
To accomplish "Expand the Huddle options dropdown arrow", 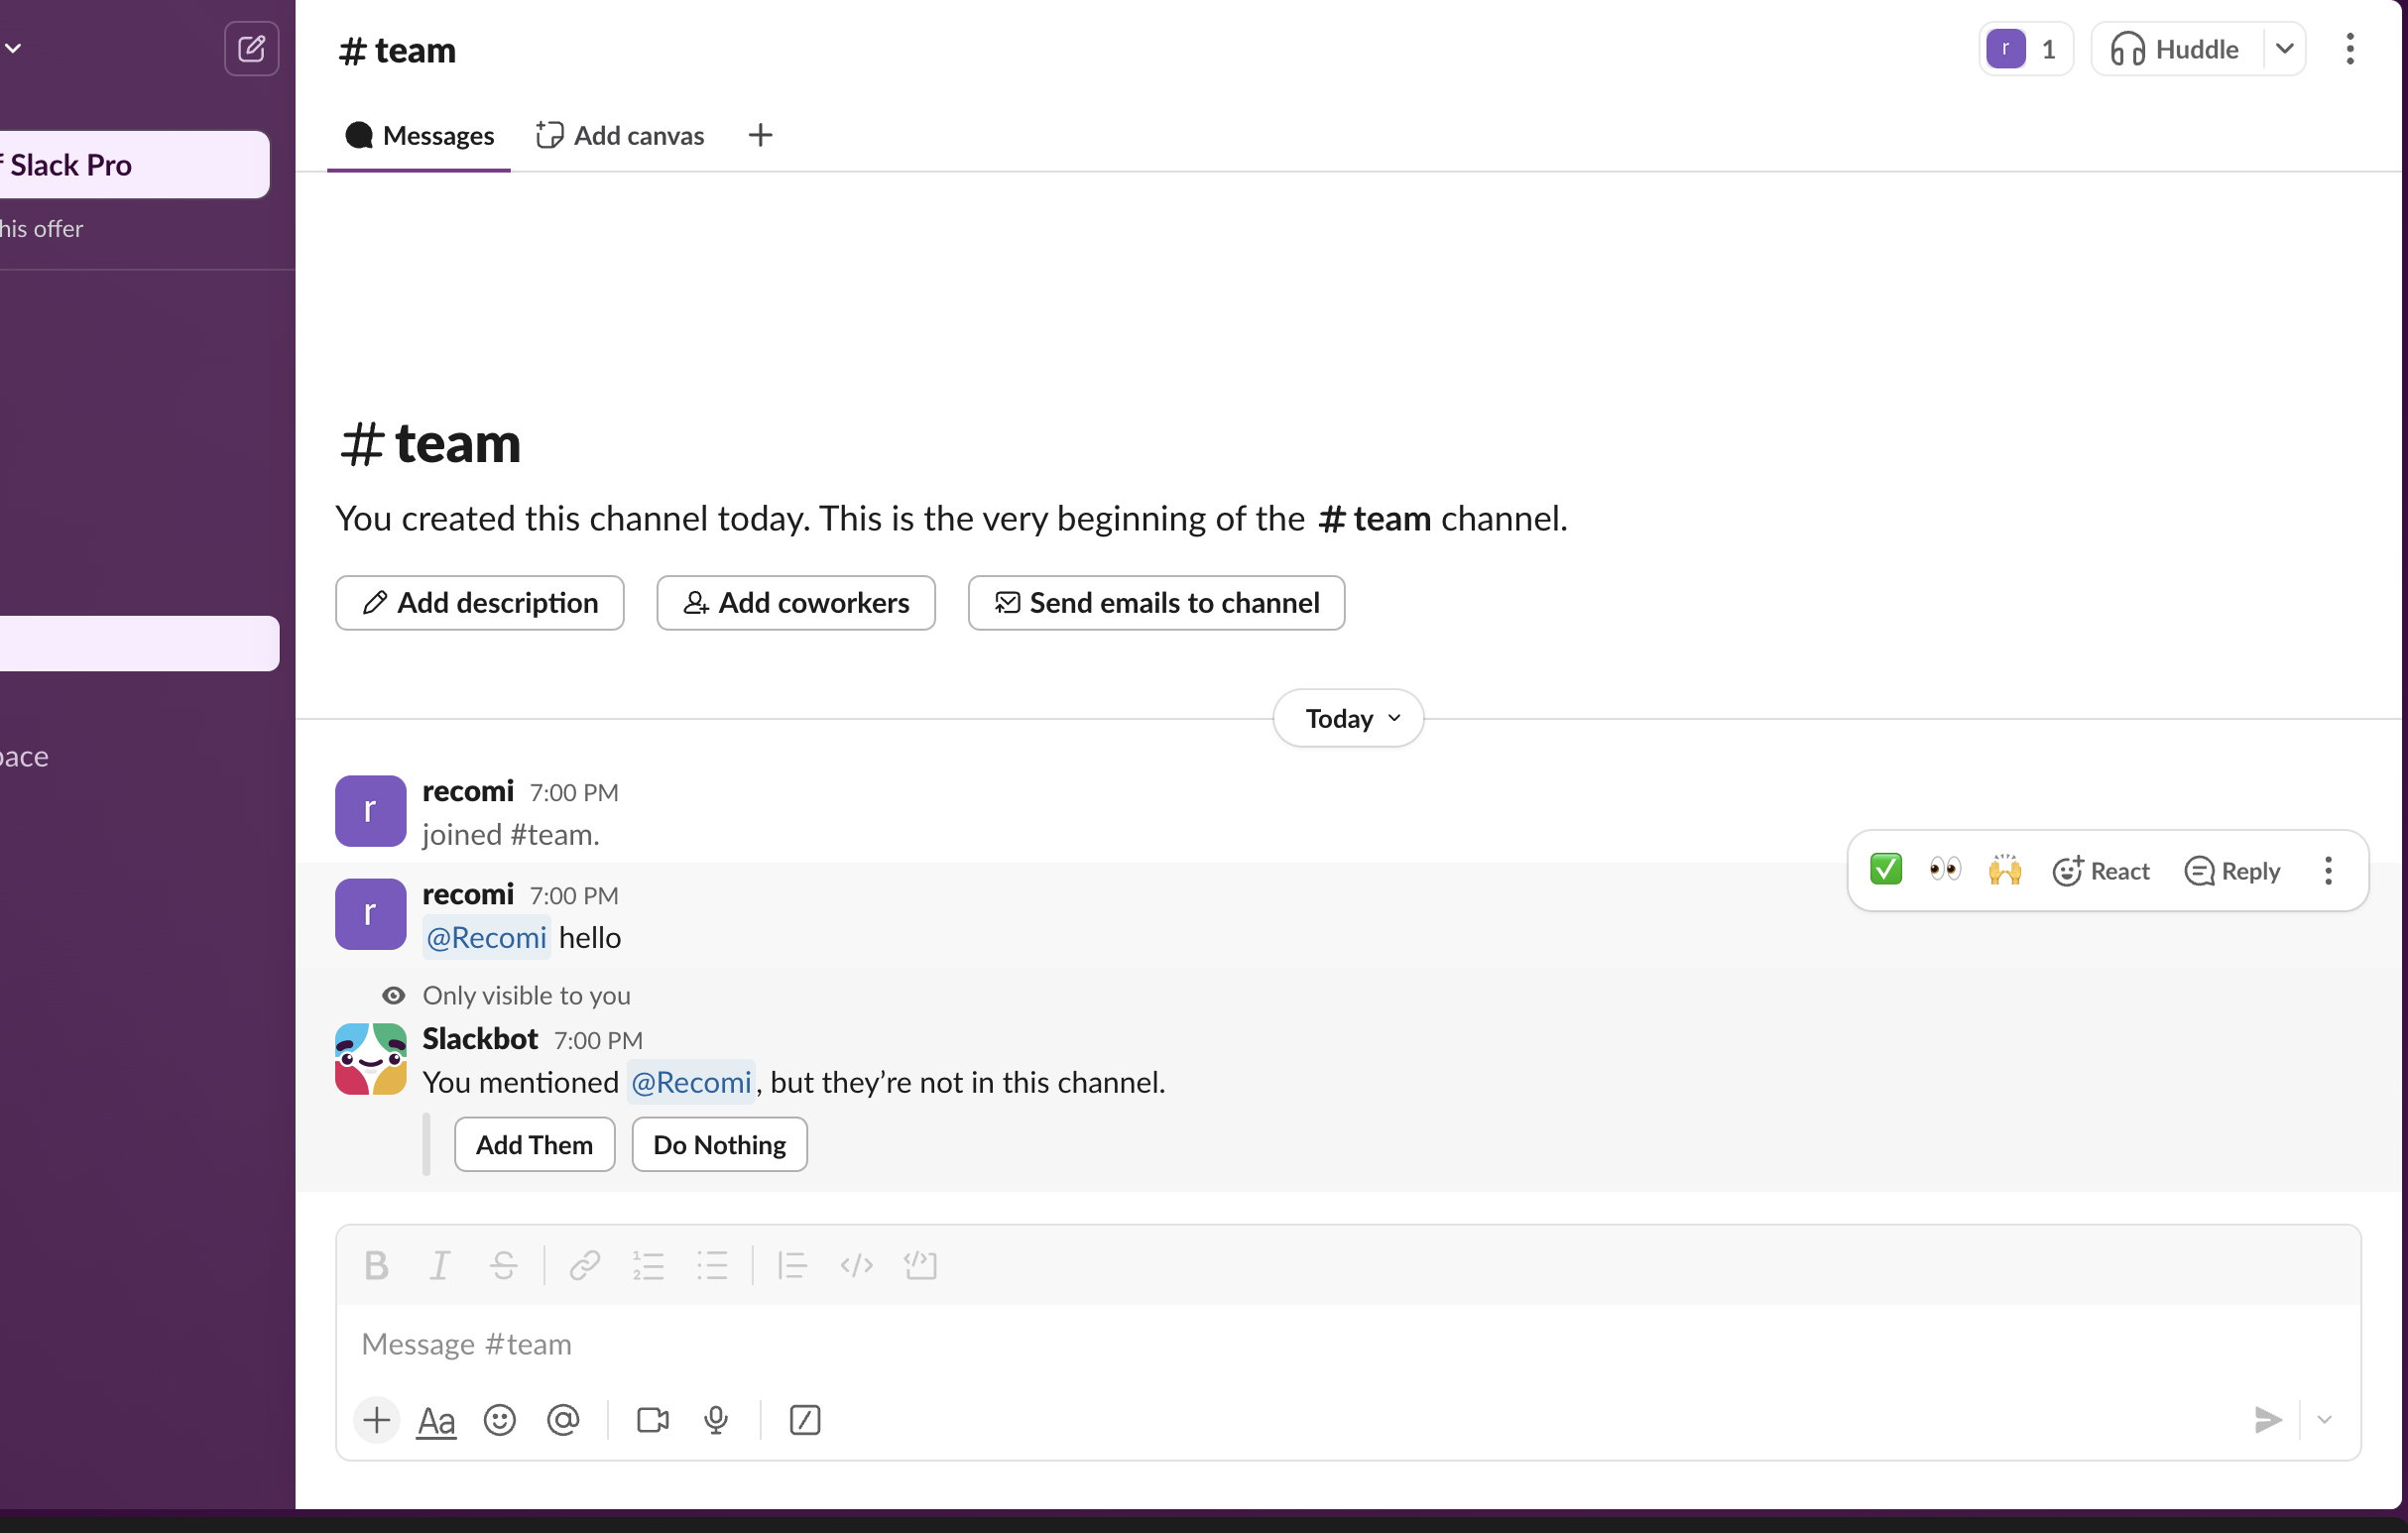I will point(2284,49).
